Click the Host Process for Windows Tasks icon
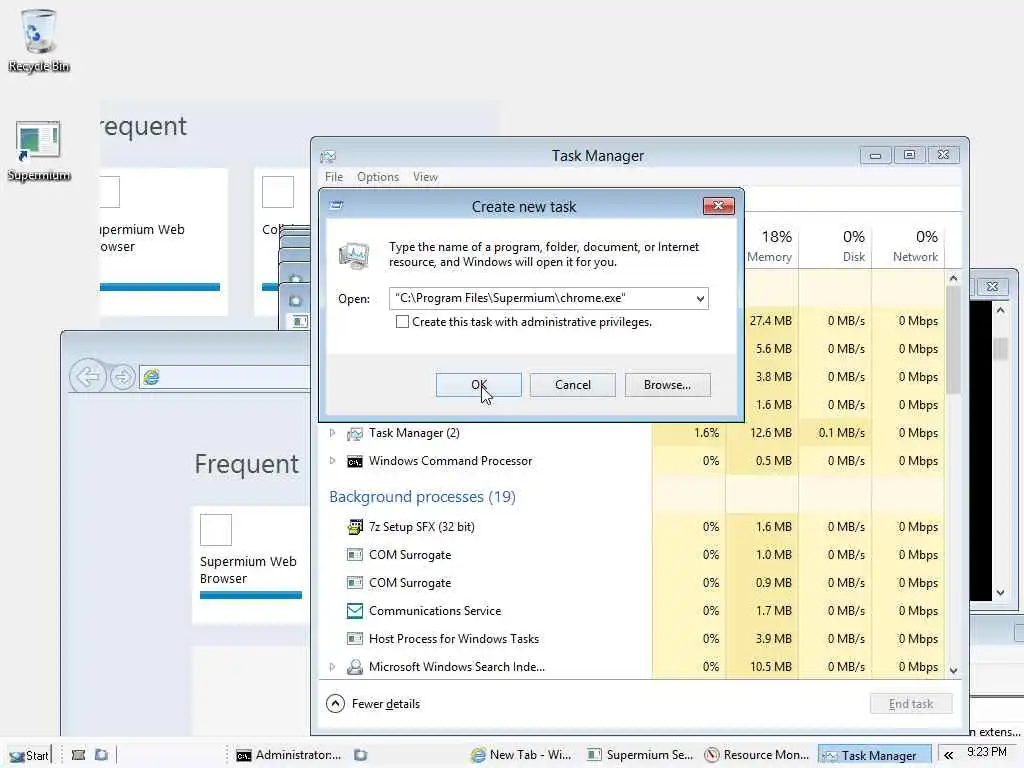1024x768 pixels. tap(355, 639)
